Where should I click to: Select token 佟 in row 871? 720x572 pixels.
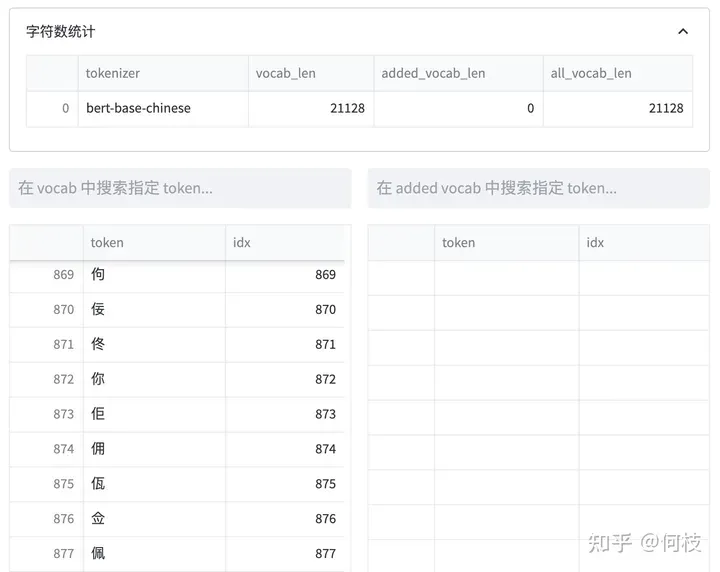pyautogui.click(x=154, y=345)
